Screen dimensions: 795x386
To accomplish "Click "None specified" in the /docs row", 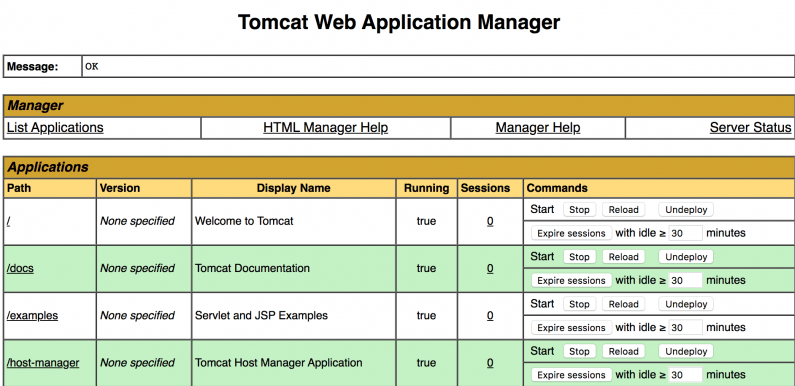I will point(137,268).
